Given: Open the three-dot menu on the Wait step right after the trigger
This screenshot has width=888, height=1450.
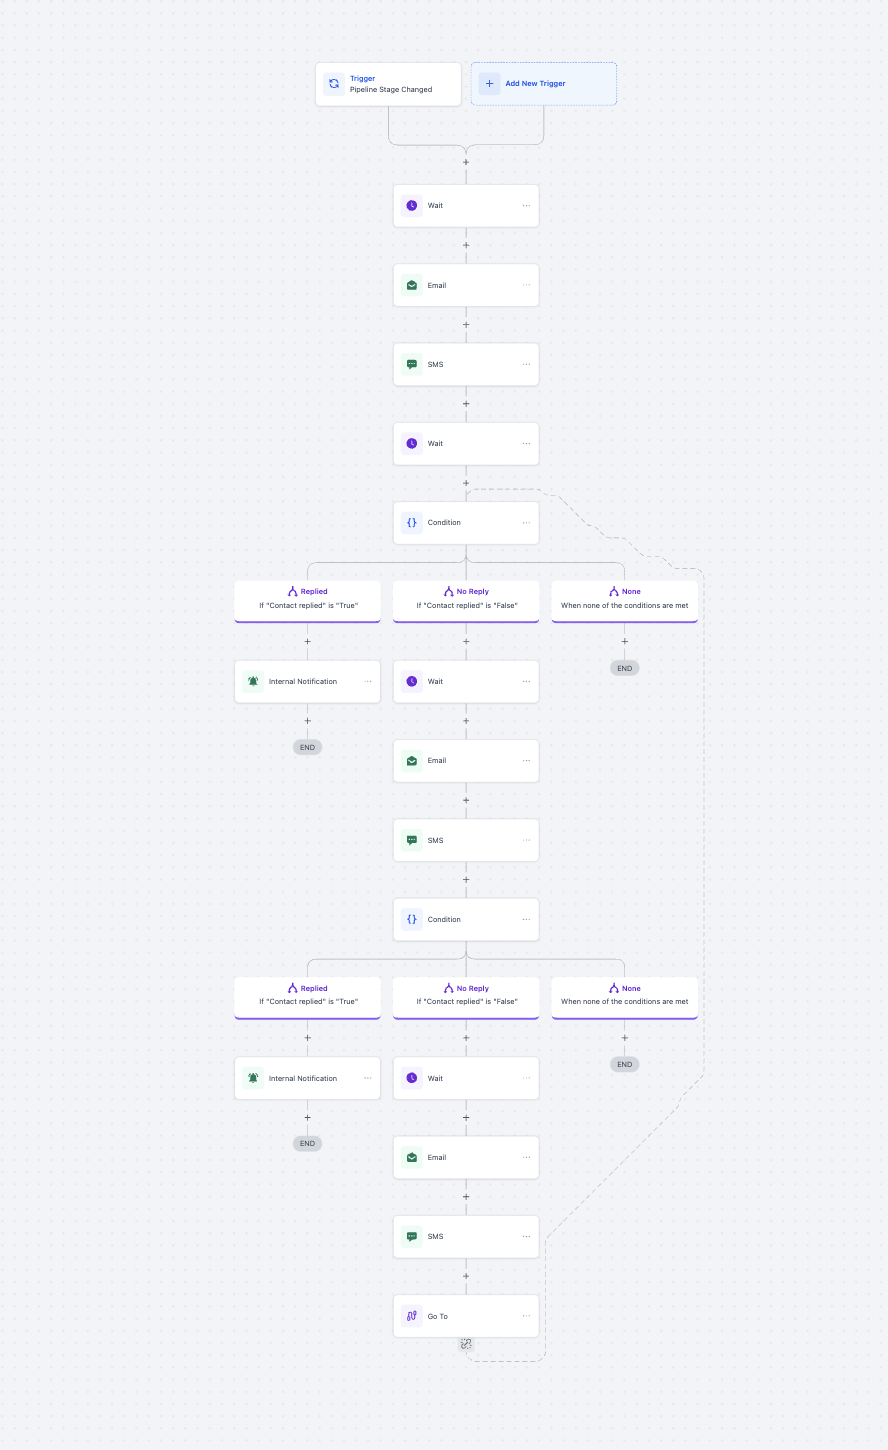Looking at the screenshot, I should [x=526, y=206].
